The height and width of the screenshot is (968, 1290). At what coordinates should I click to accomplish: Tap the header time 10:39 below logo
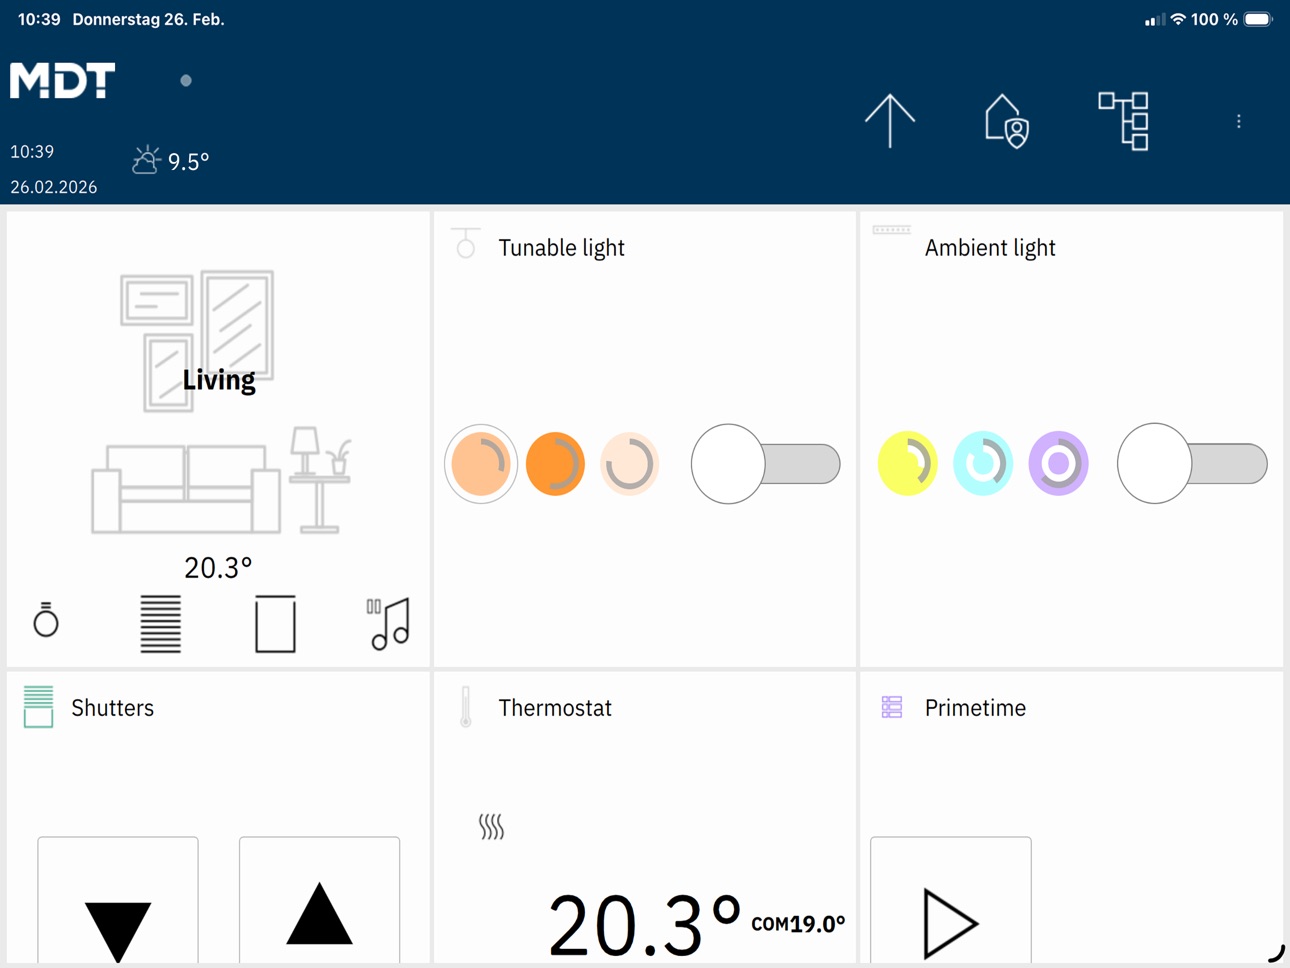point(32,152)
